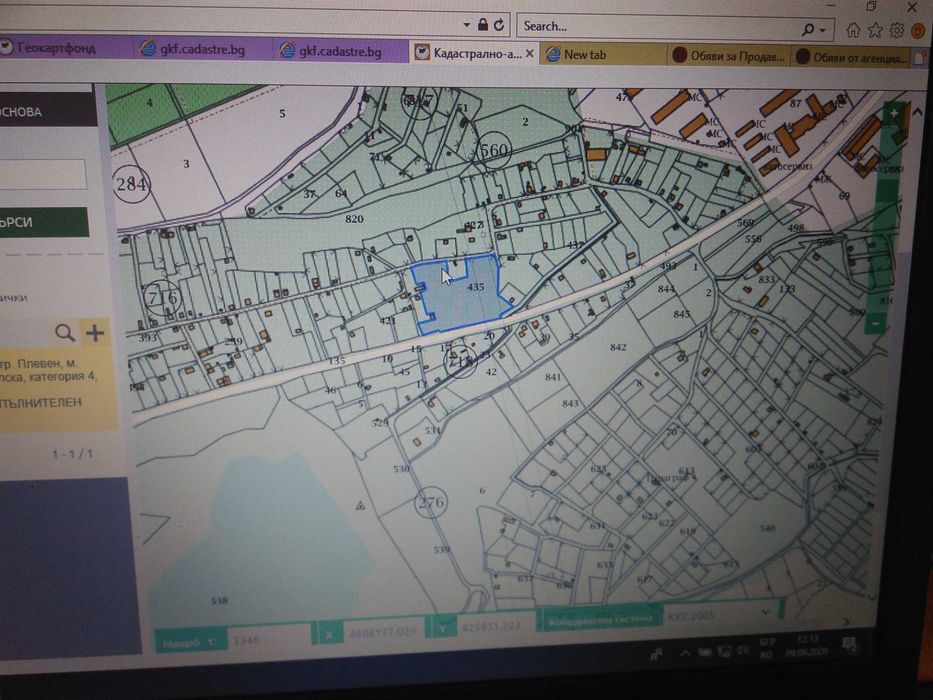Click the map zoom-in plus button
Viewport: 933px width, 700px height.
pyautogui.click(x=893, y=112)
